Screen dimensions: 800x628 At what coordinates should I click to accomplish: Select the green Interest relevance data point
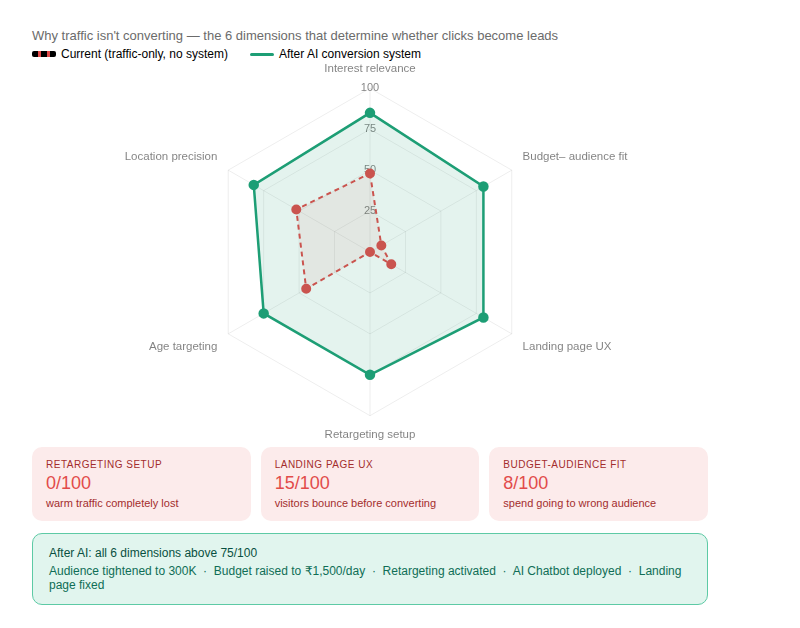pyautogui.click(x=370, y=113)
